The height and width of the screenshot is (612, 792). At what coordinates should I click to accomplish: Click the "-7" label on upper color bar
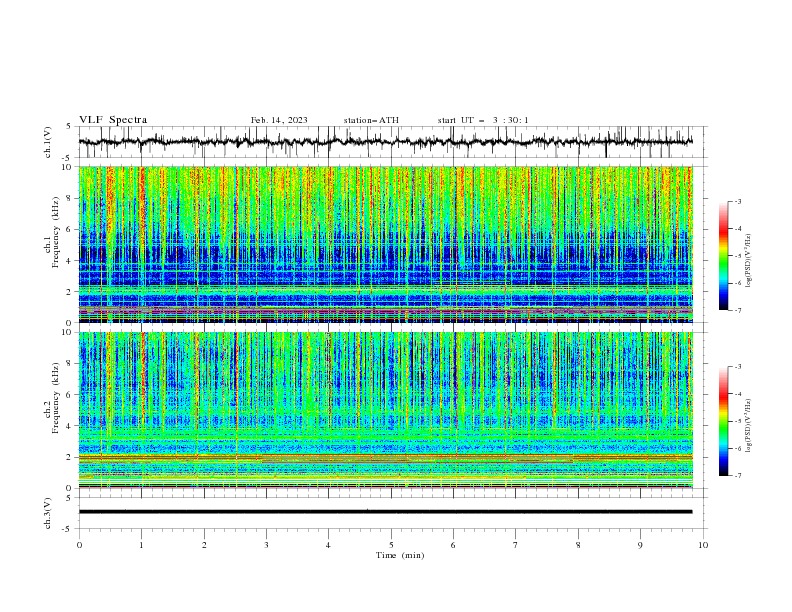tap(738, 310)
